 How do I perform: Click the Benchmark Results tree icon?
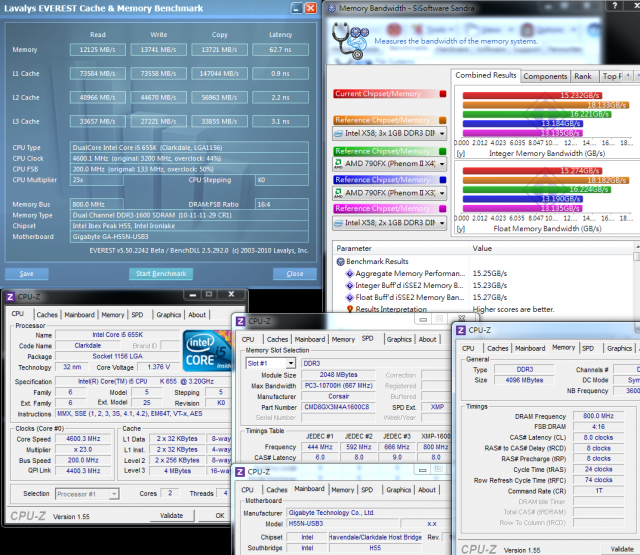tap(340, 262)
